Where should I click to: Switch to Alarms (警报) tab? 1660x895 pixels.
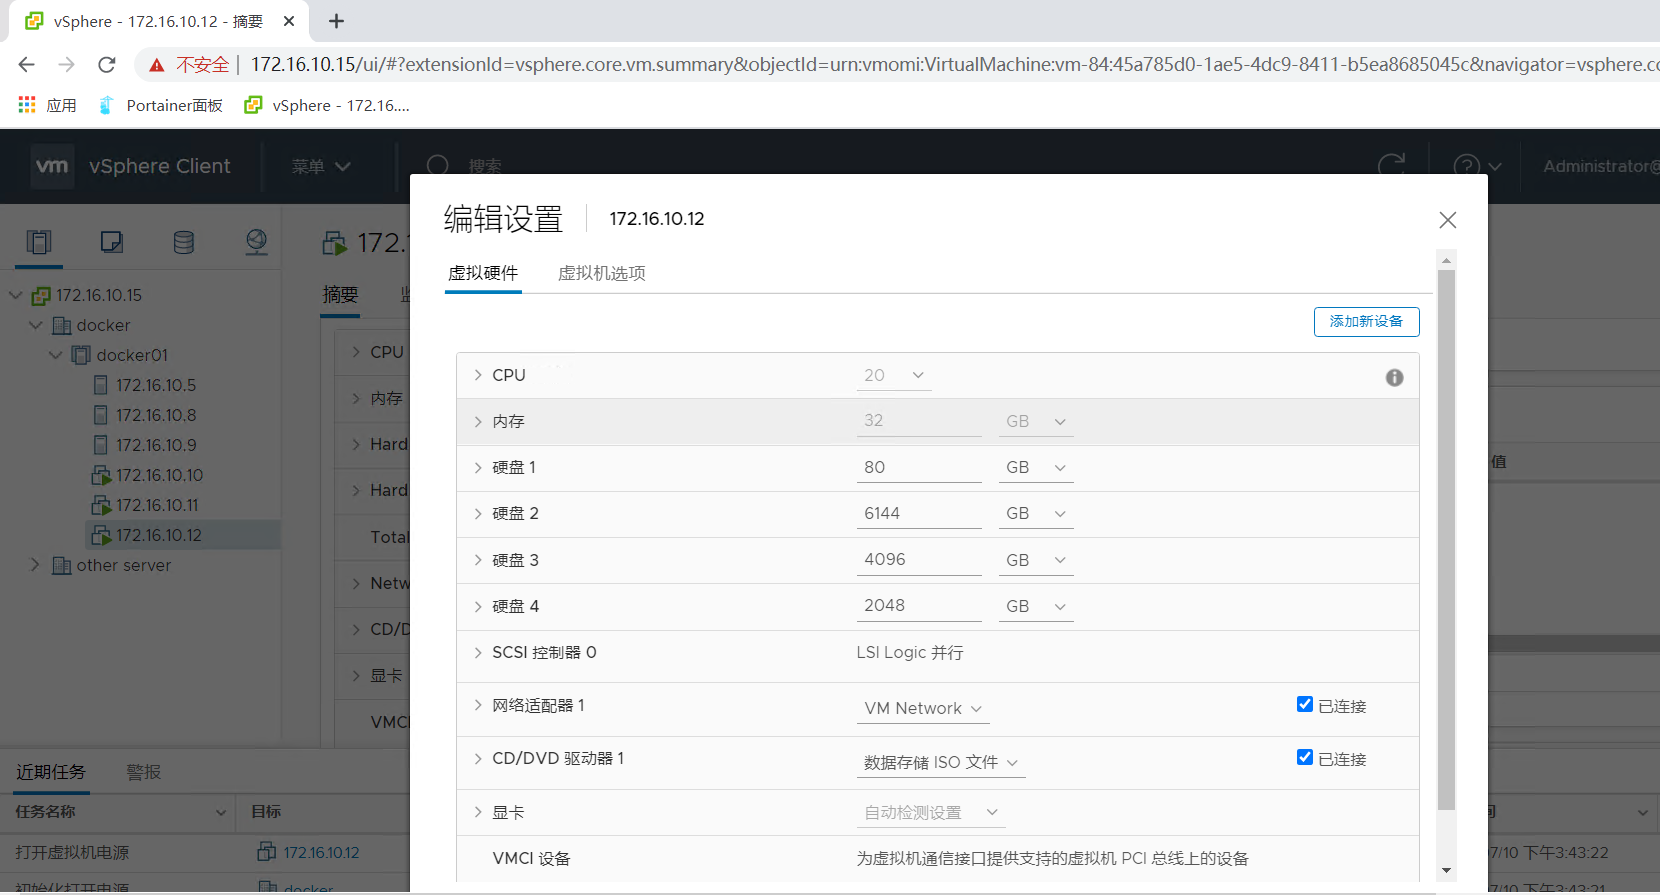tap(144, 772)
